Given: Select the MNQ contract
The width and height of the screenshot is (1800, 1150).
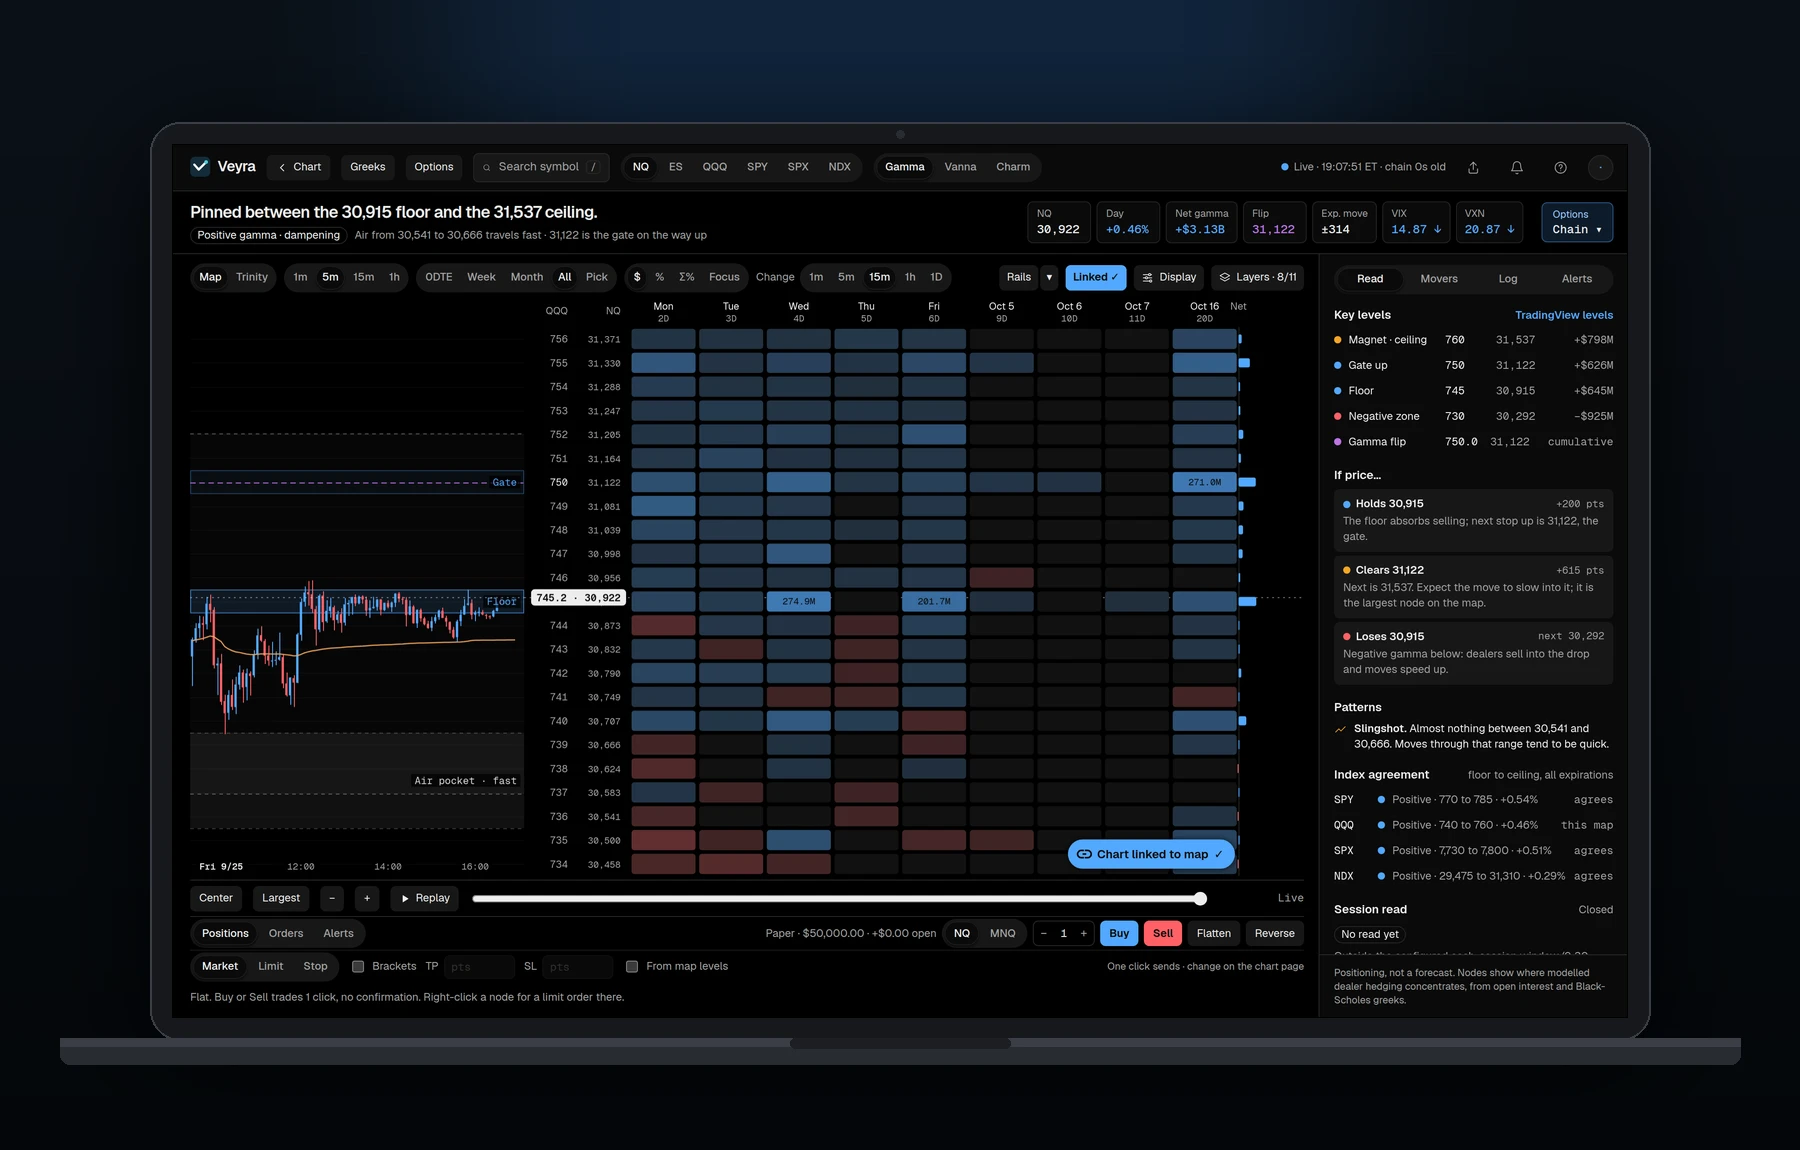Looking at the screenshot, I should tap(1002, 933).
